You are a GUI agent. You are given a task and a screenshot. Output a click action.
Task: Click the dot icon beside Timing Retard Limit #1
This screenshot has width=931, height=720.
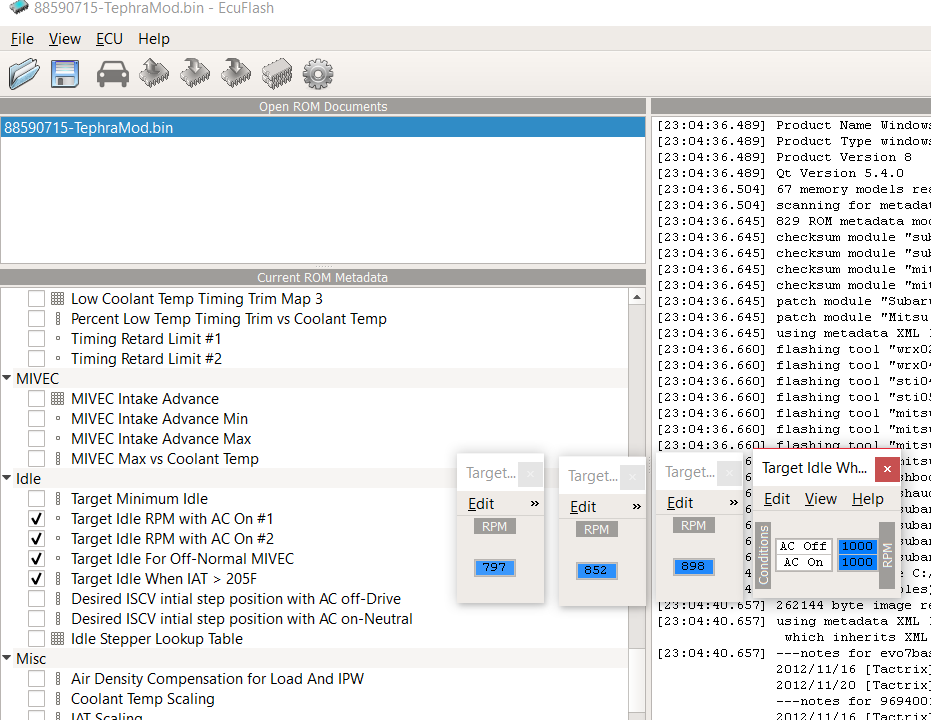click(58, 339)
